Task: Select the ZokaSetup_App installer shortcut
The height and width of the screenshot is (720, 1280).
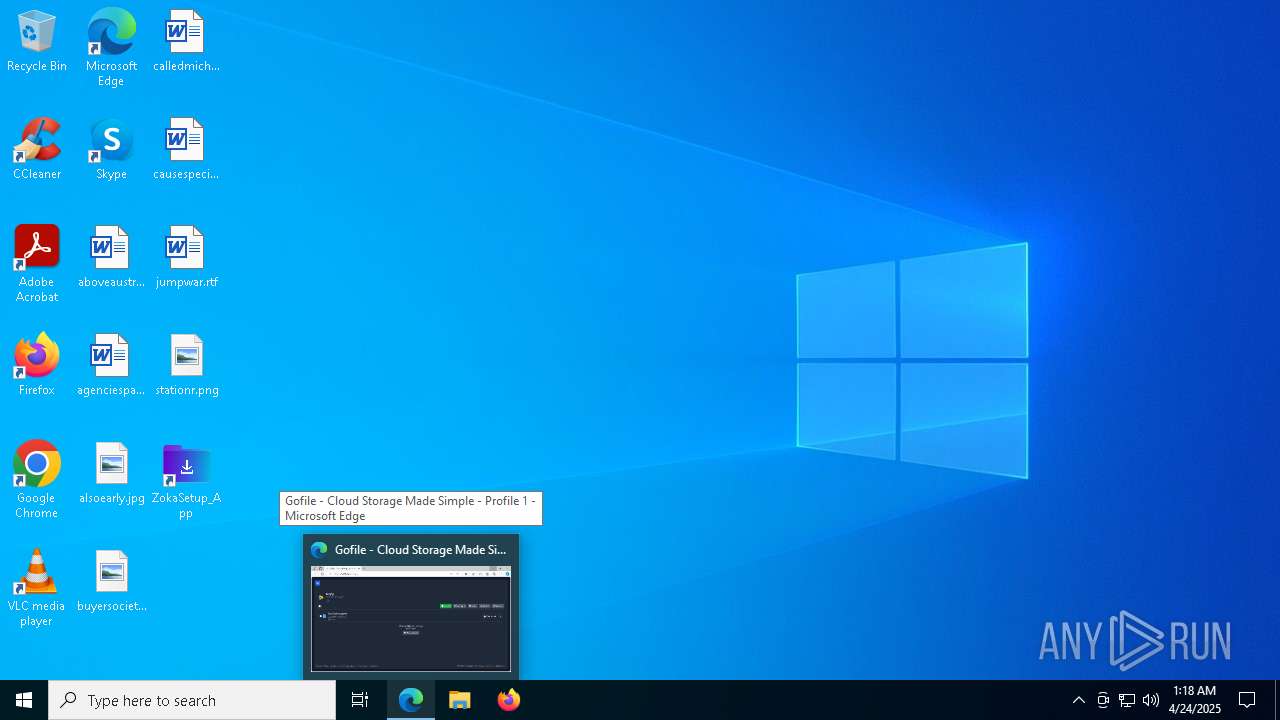Action: click(x=186, y=480)
